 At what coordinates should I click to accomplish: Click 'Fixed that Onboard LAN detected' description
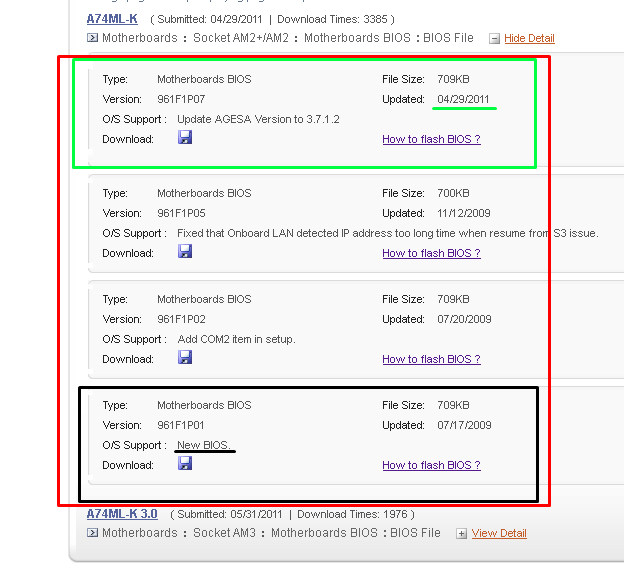pos(388,233)
